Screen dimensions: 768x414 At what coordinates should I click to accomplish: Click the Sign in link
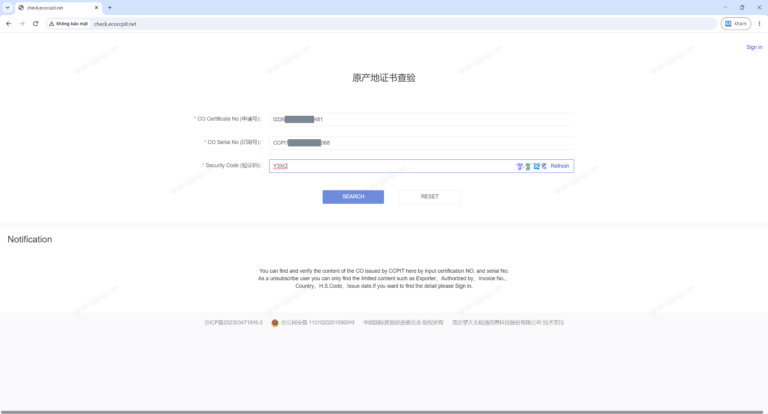point(754,47)
